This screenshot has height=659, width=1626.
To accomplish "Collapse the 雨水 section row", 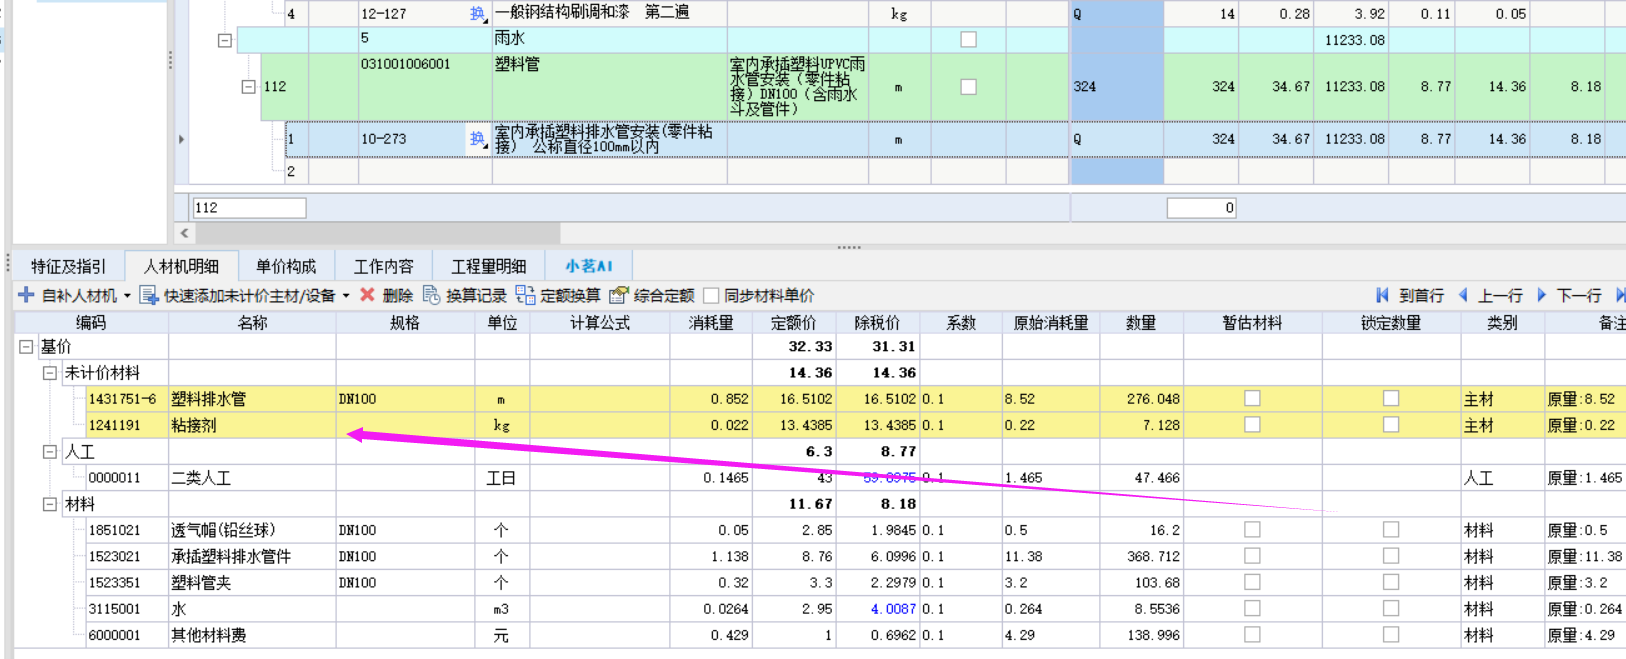I will coord(225,40).
